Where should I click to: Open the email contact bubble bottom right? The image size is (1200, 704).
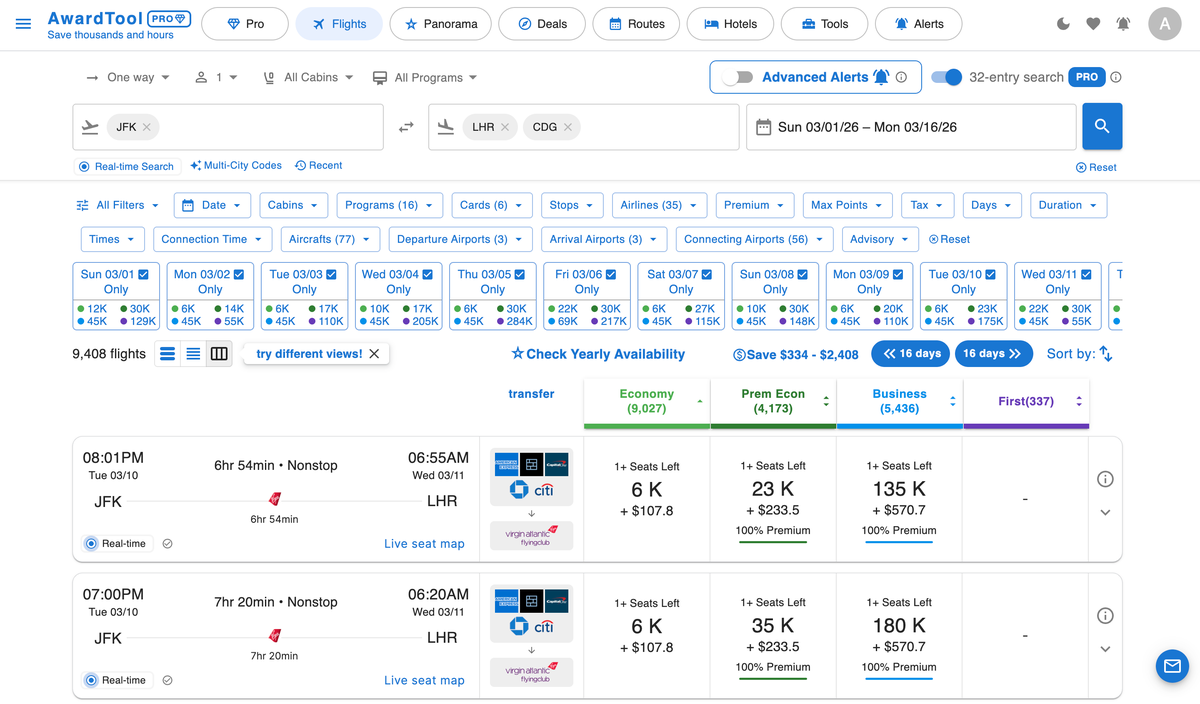tap(1172, 666)
